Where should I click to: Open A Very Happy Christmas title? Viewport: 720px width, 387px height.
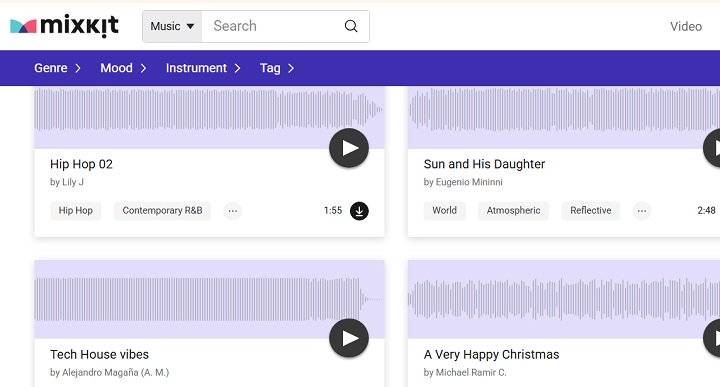491,354
